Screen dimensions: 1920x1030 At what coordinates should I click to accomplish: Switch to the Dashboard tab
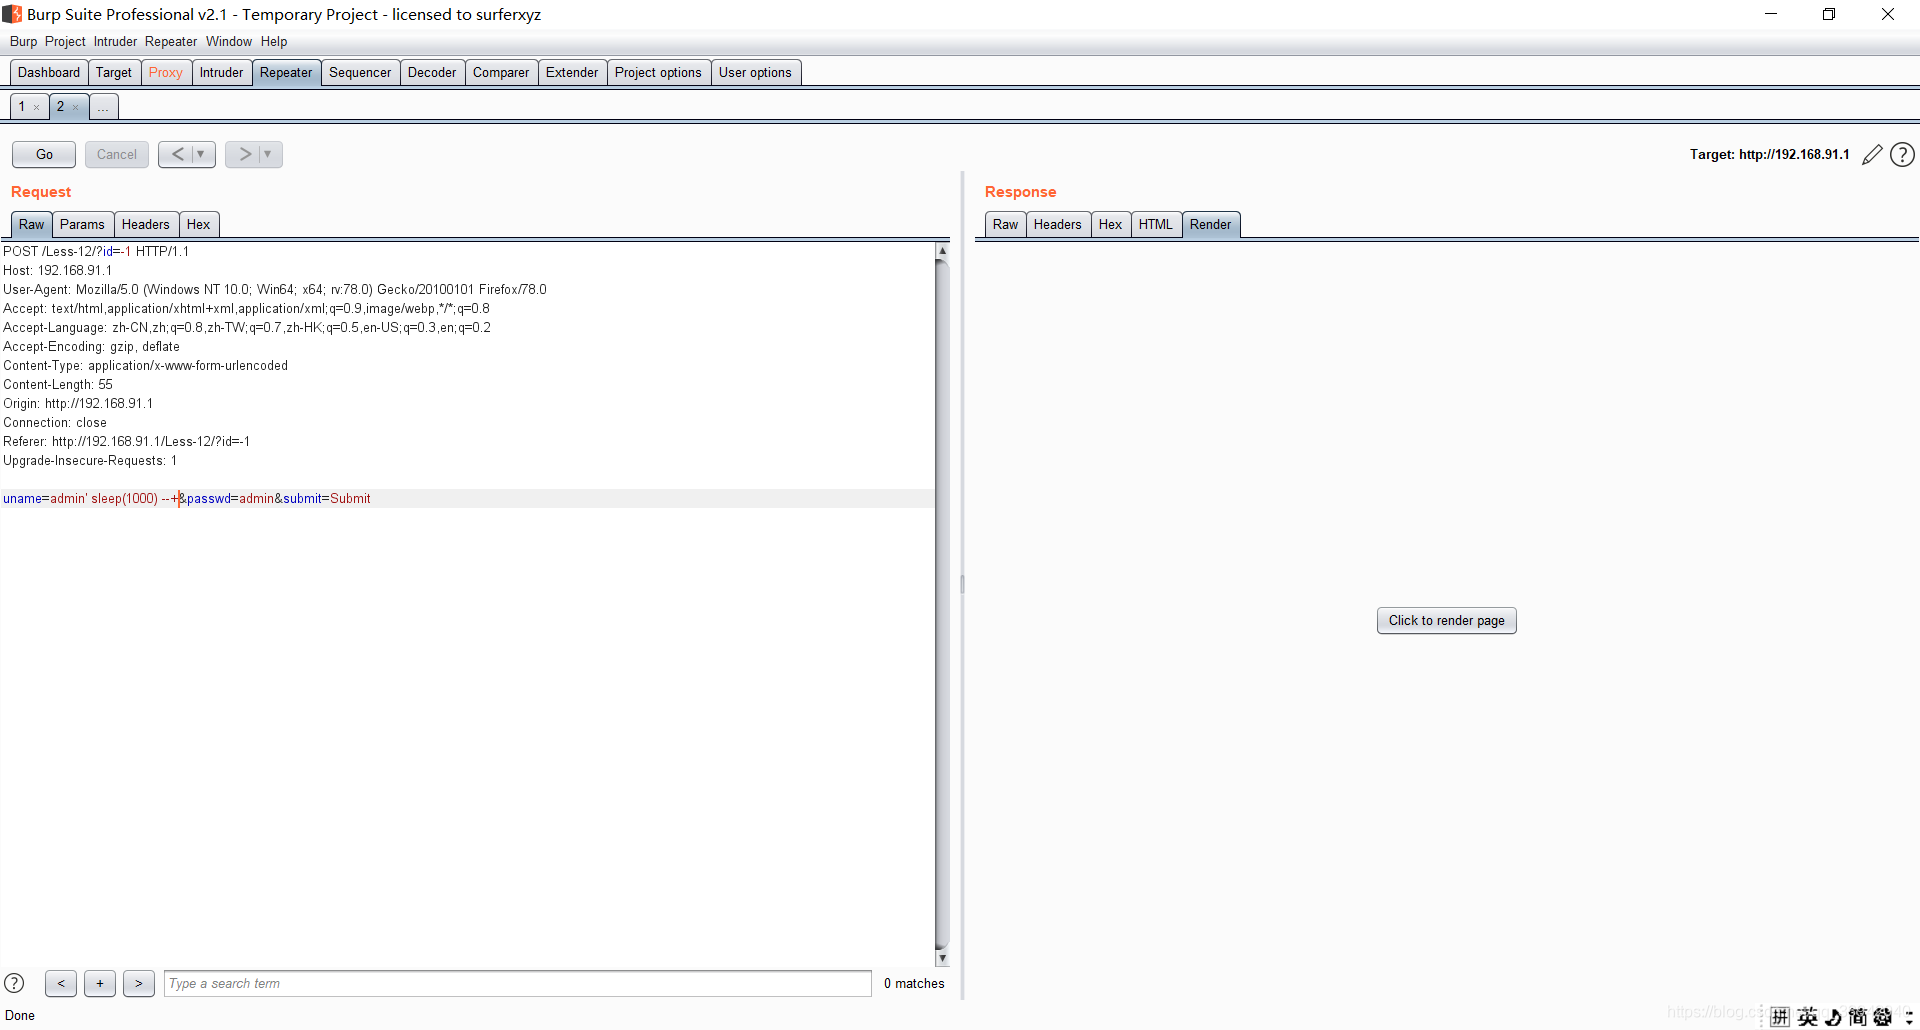click(x=49, y=73)
